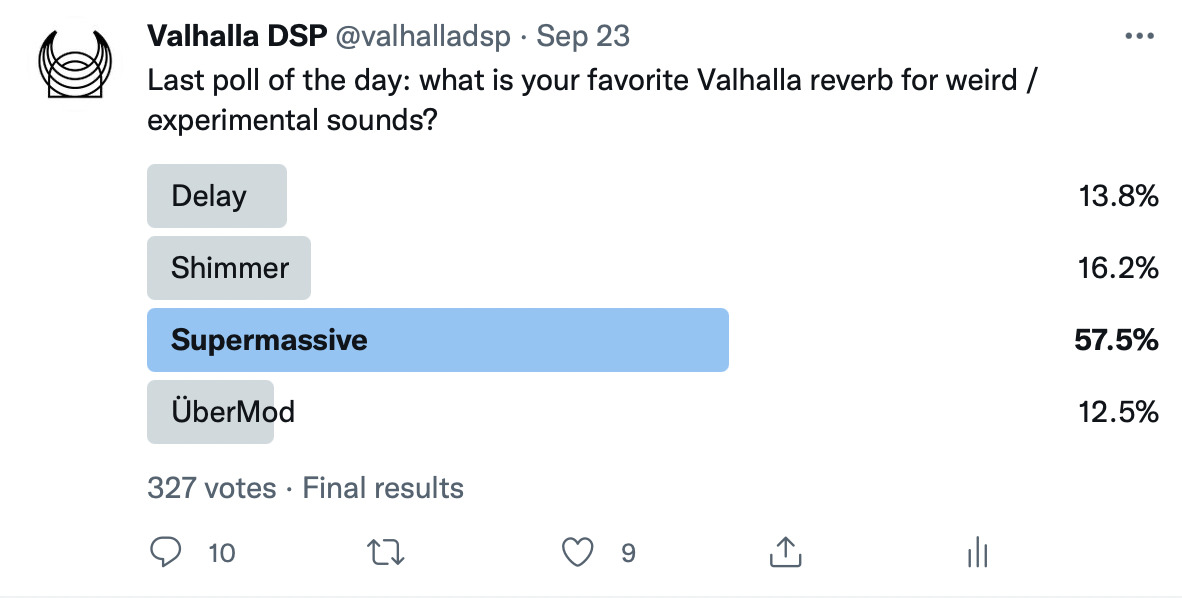Click the reply count number 10
Image resolution: width=1182 pixels, height=598 pixels.
222,552
